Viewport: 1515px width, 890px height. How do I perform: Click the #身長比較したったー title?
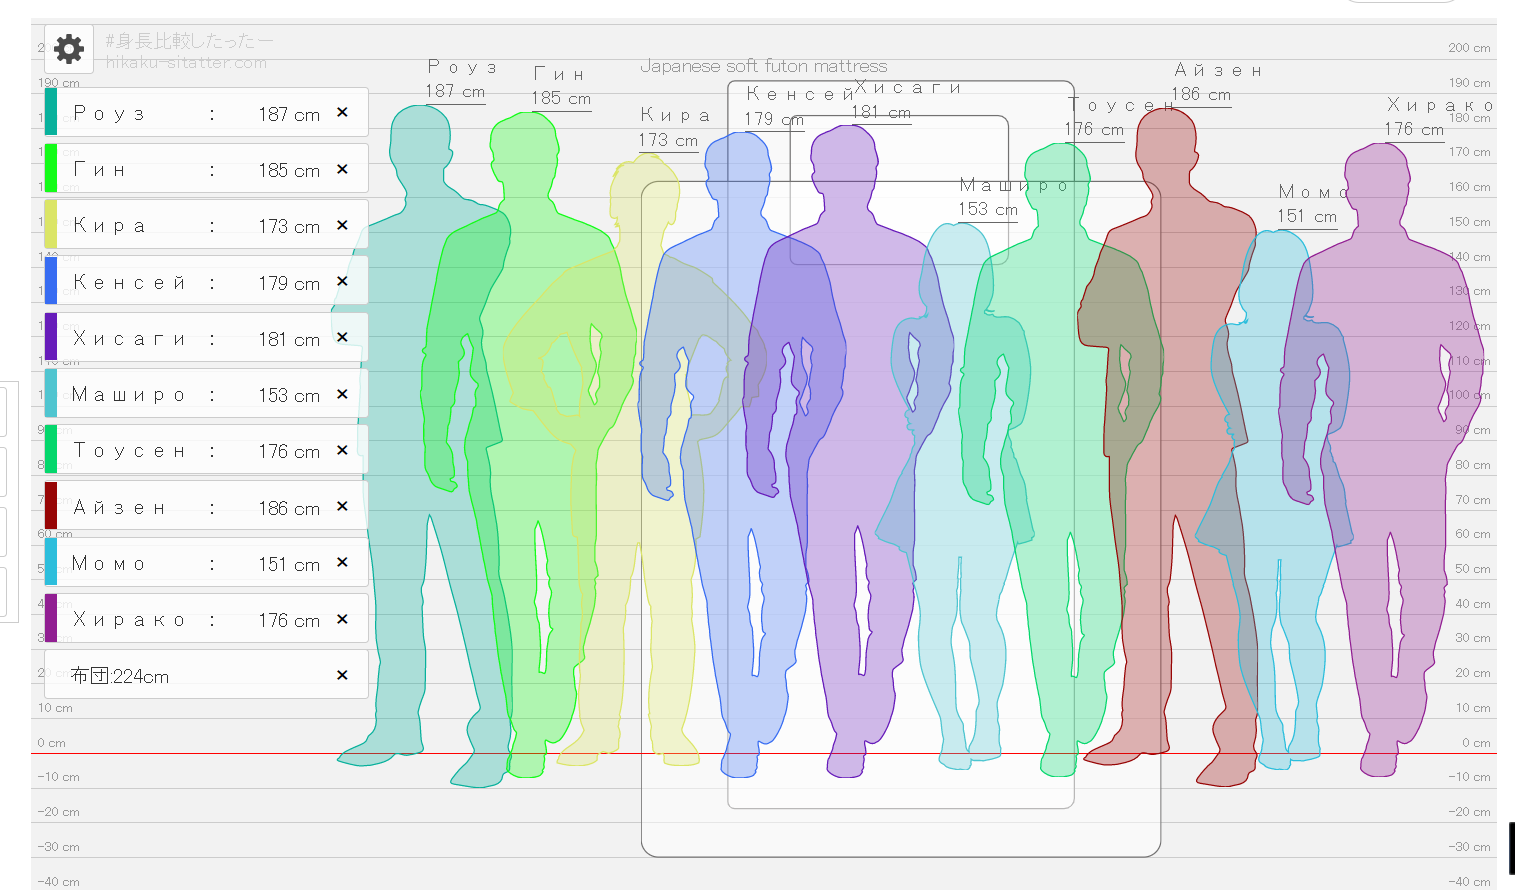(188, 41)
